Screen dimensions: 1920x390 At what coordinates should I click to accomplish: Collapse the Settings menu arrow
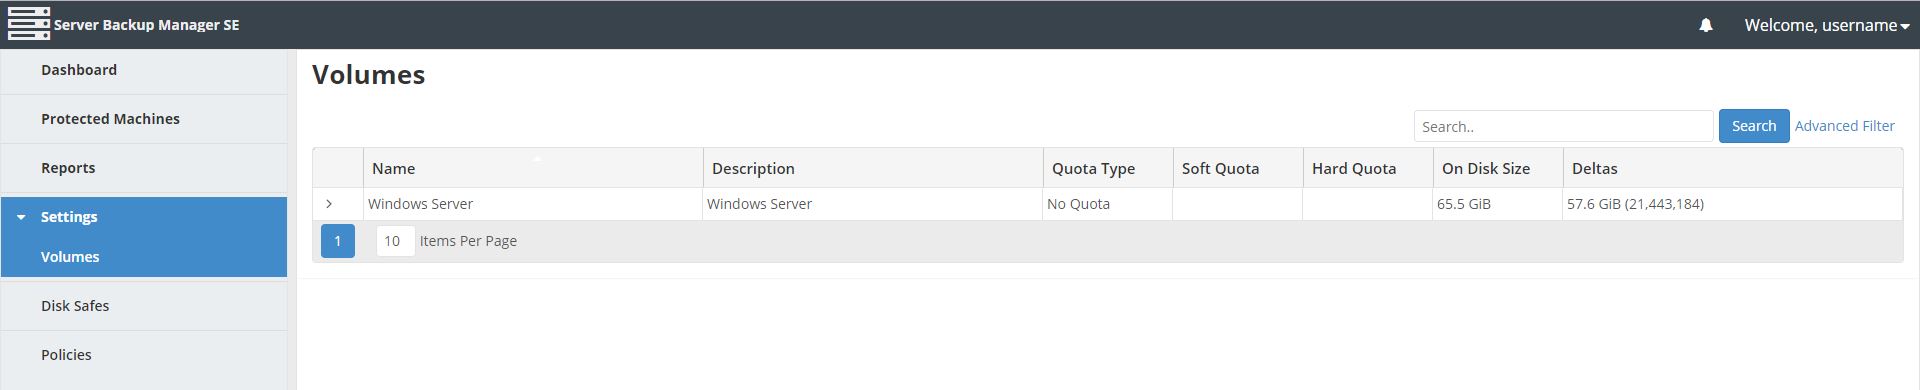21,217
